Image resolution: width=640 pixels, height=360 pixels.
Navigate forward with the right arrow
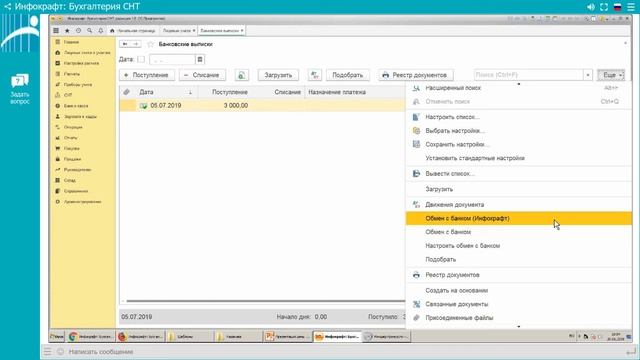pos(136,44)
